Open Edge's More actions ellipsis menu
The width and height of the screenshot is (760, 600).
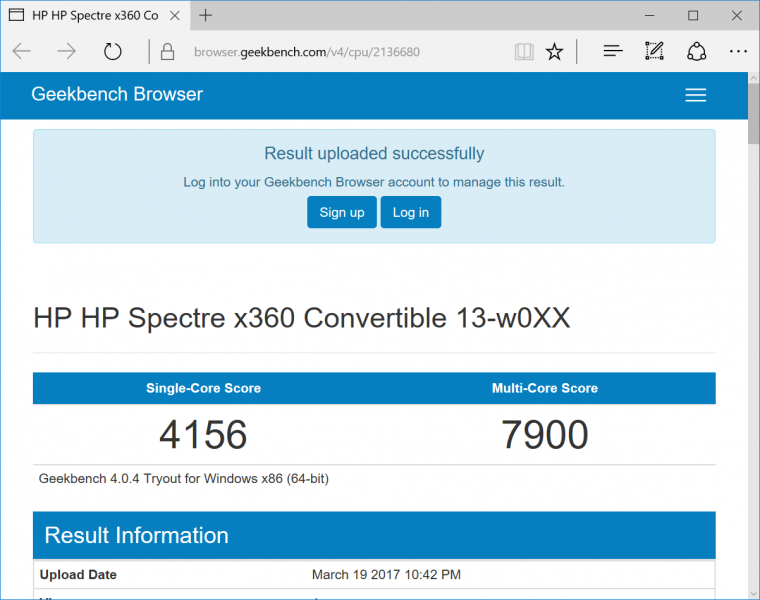point(738,51)
